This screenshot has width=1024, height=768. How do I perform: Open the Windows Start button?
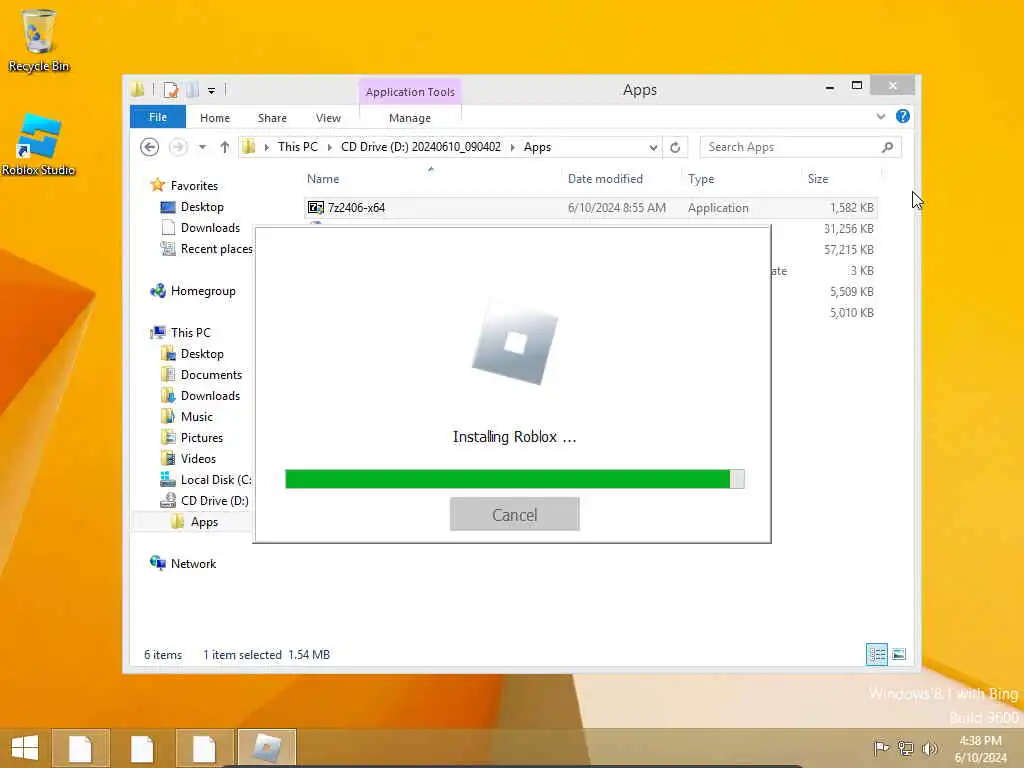[25, 747]
